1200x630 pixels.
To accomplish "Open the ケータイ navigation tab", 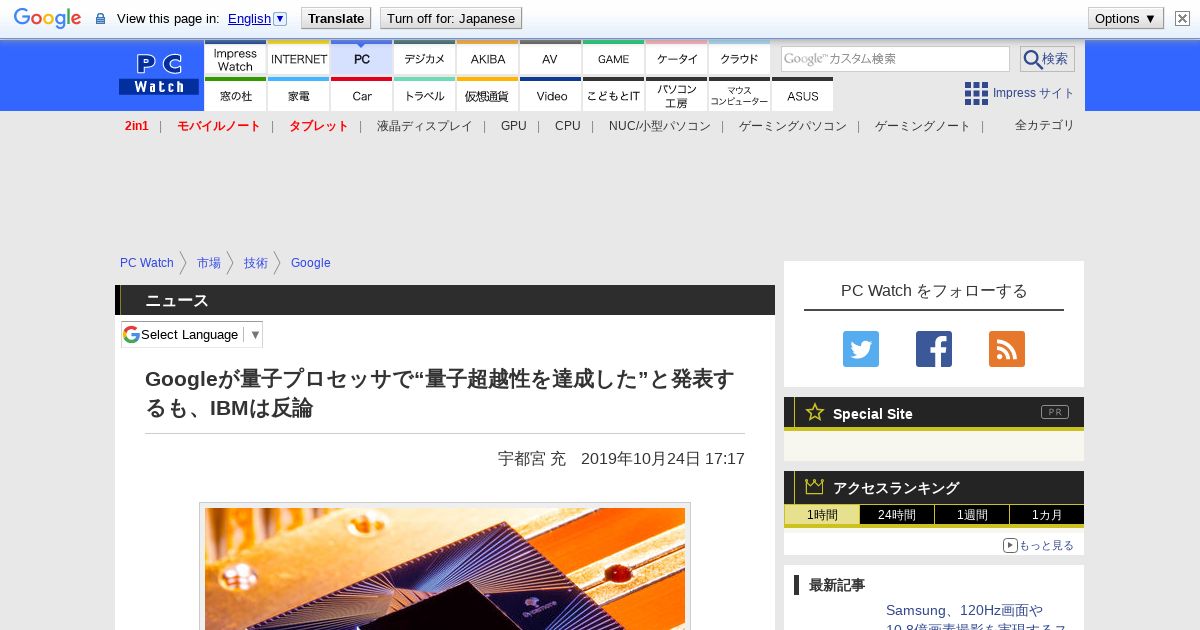I will (x=677, y=58).
